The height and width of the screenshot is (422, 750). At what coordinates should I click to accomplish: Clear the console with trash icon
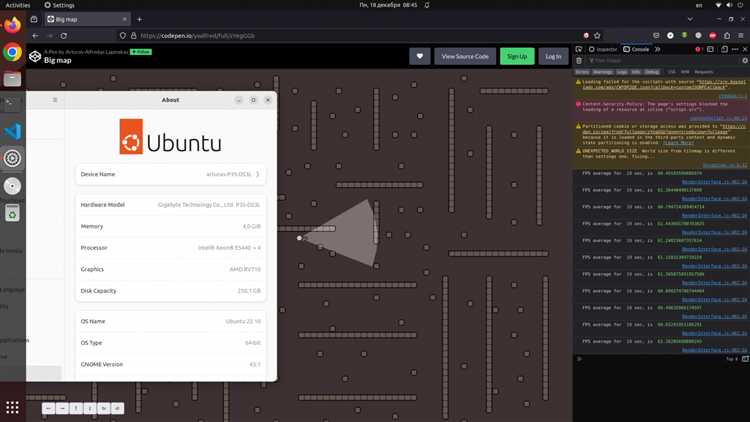click(579, 61)
